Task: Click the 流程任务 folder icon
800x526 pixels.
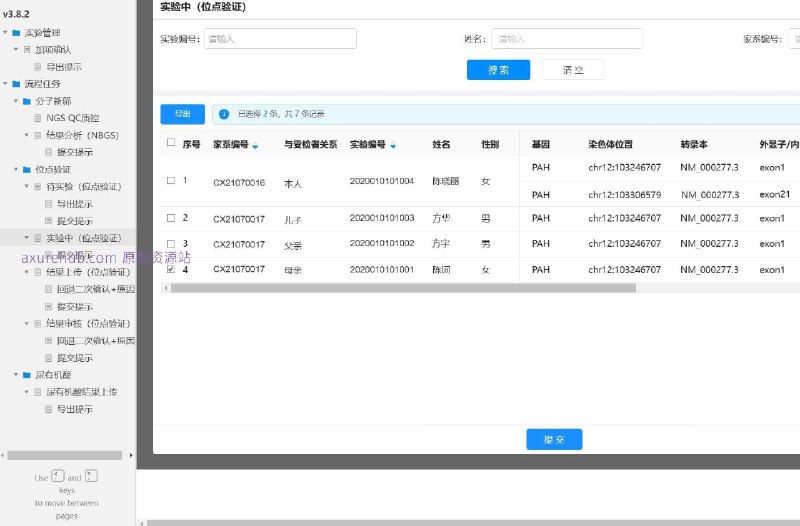Action: pyautogui.click(x=16, y=84)
